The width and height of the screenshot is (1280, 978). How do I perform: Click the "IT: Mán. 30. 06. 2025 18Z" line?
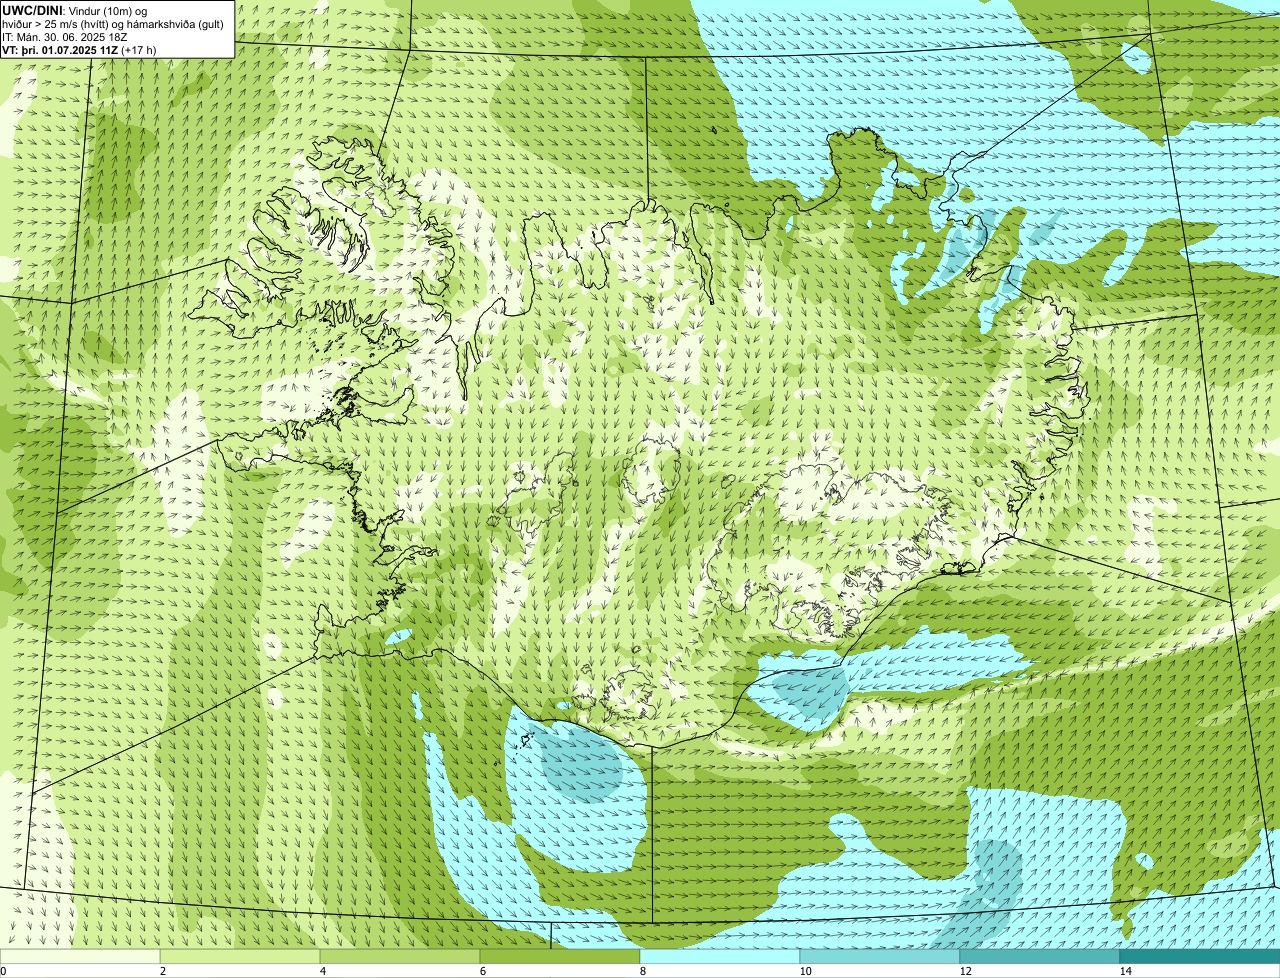coord(64,36)
